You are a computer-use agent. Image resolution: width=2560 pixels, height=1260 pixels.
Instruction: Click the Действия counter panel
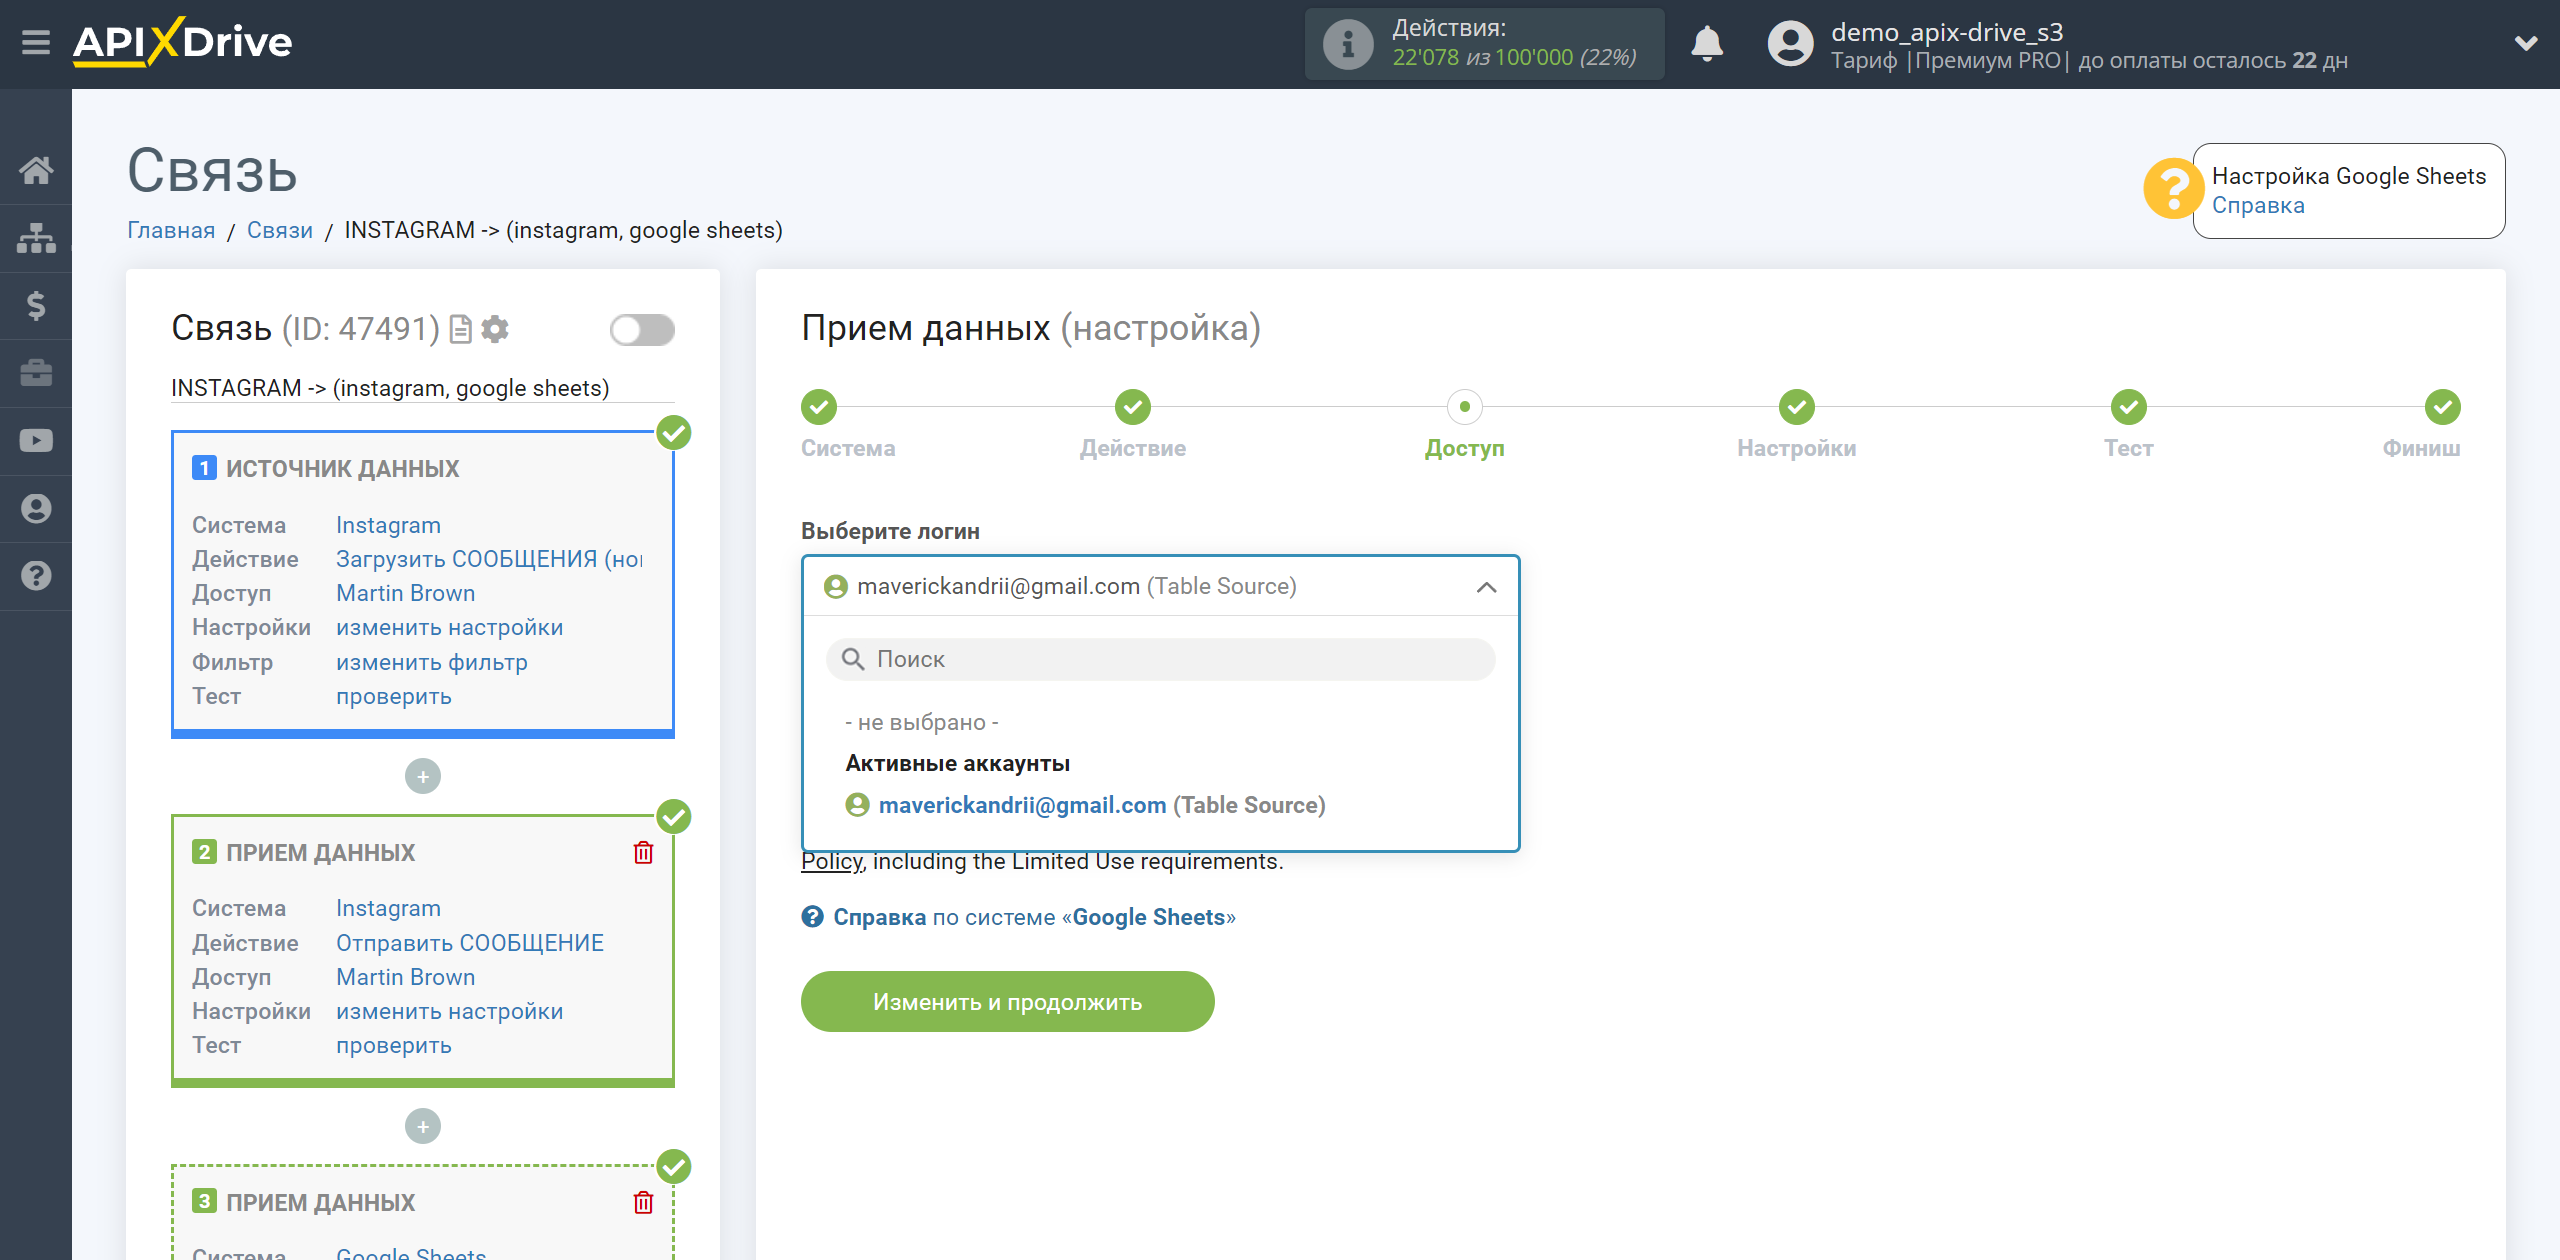(x=1484, y=44)
